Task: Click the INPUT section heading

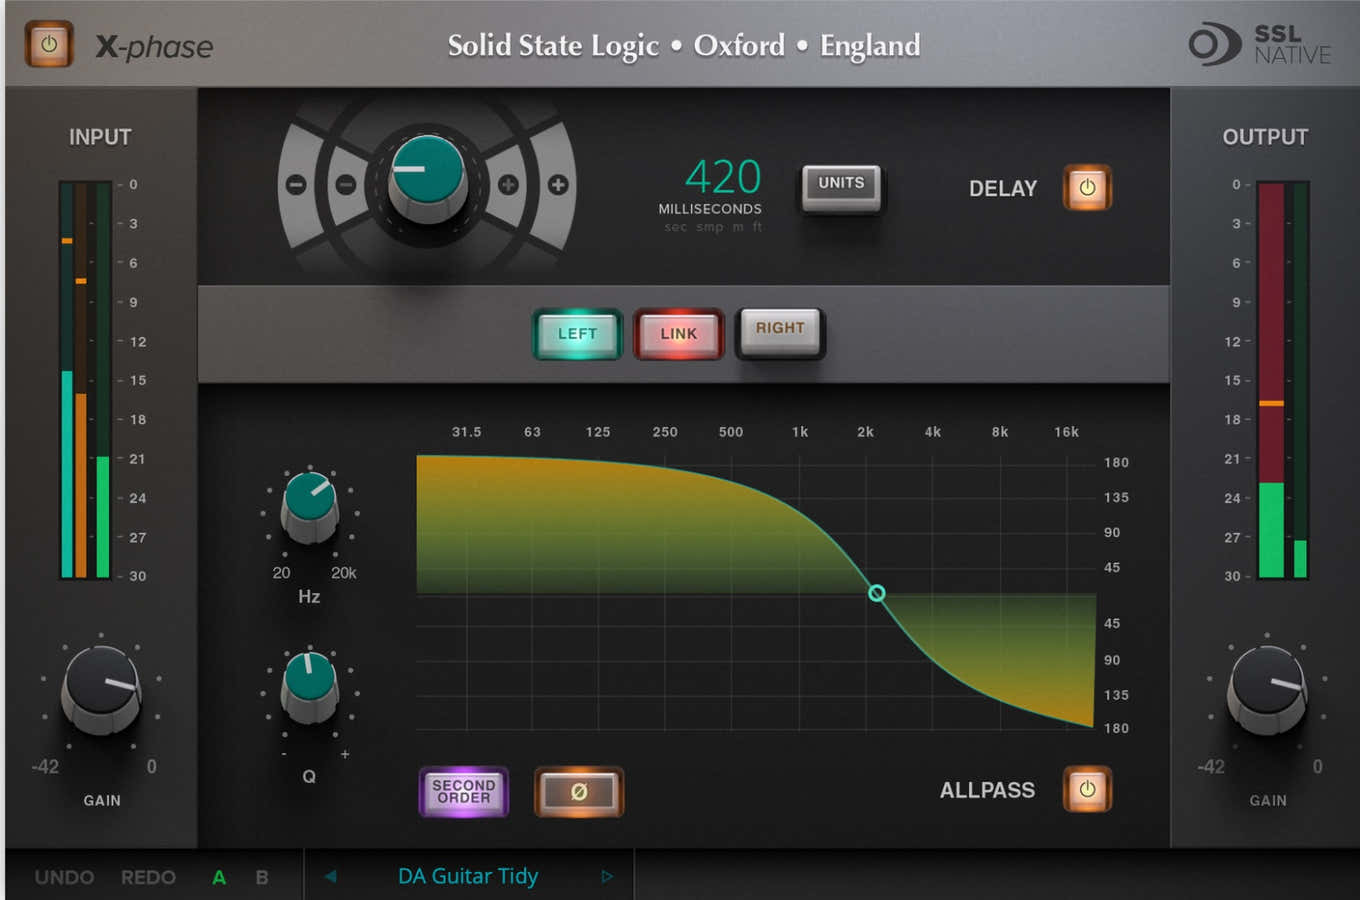Action: click(100, 137)
